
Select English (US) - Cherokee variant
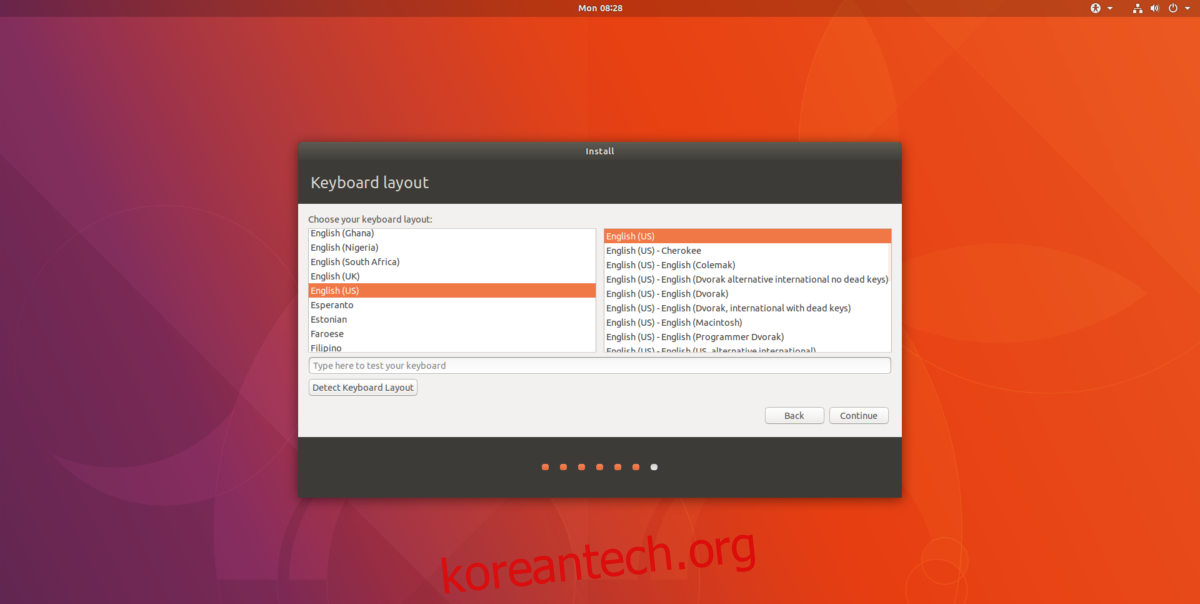(x=654, y=251)
